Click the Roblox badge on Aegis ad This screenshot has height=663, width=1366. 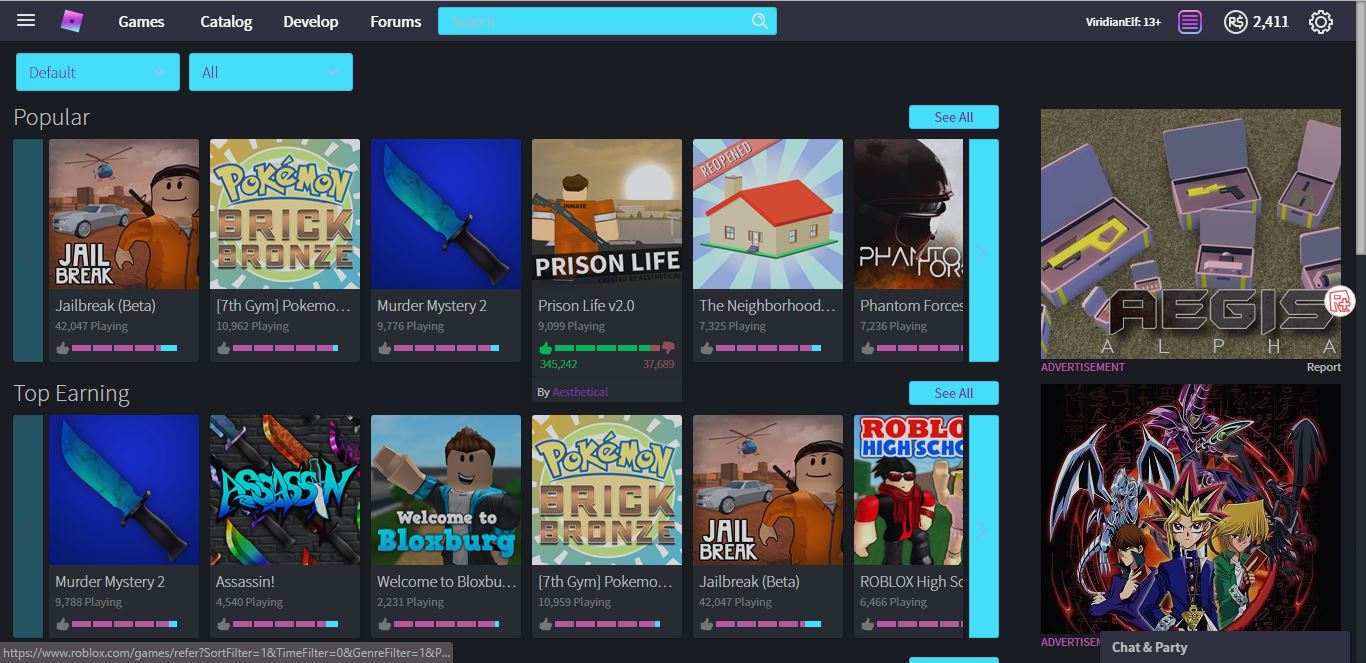click(x=1339, y=300)
